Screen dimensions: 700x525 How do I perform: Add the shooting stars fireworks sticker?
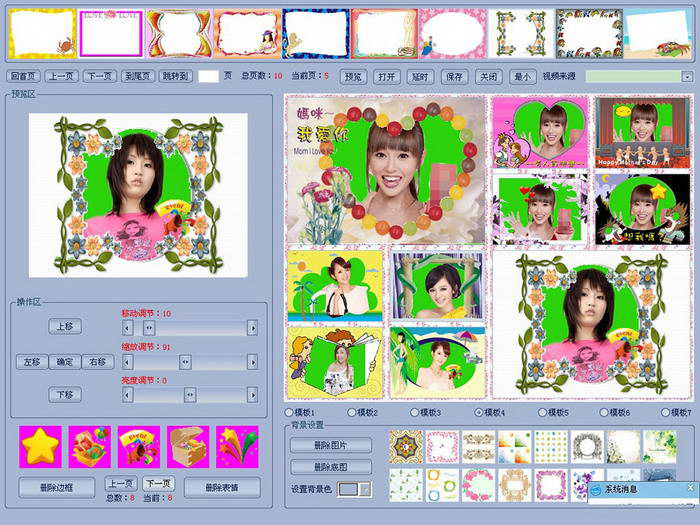(x=237, y=447)
